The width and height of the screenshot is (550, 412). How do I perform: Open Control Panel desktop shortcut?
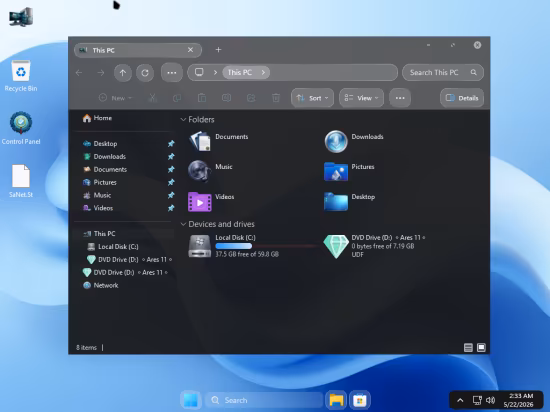click(x=21, y=128)
